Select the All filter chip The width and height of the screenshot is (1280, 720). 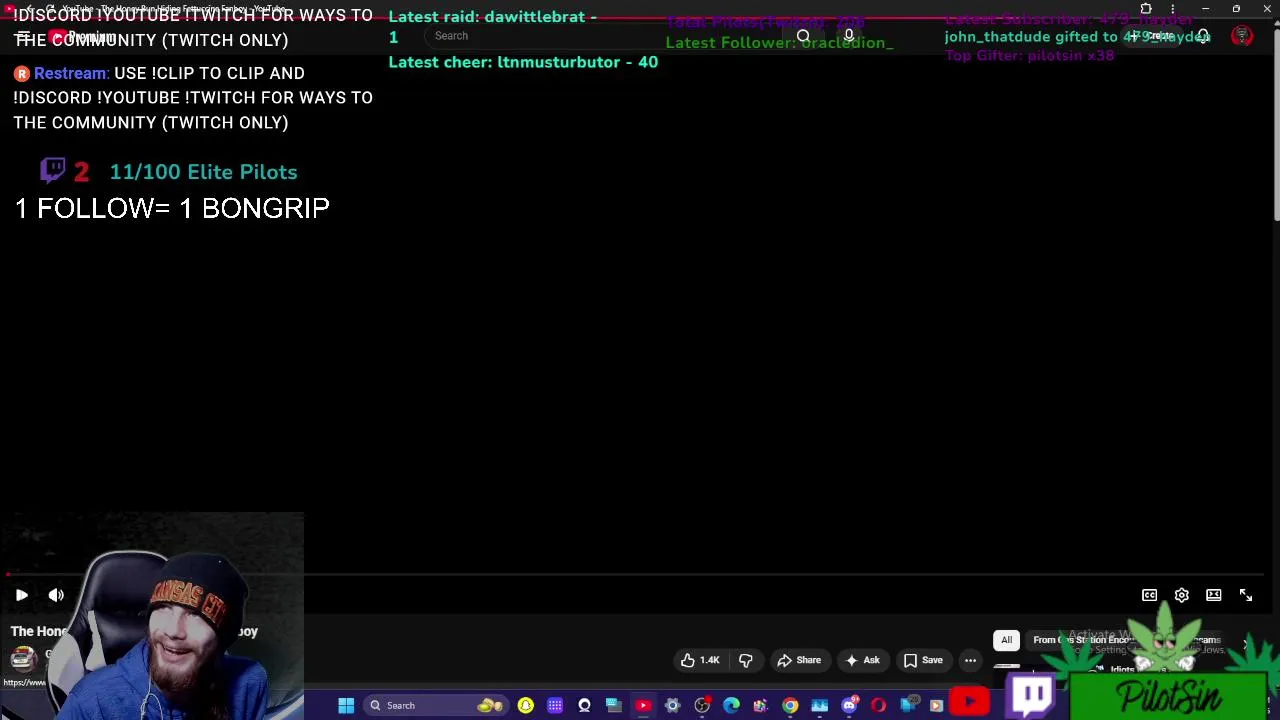click(1007, 640)
